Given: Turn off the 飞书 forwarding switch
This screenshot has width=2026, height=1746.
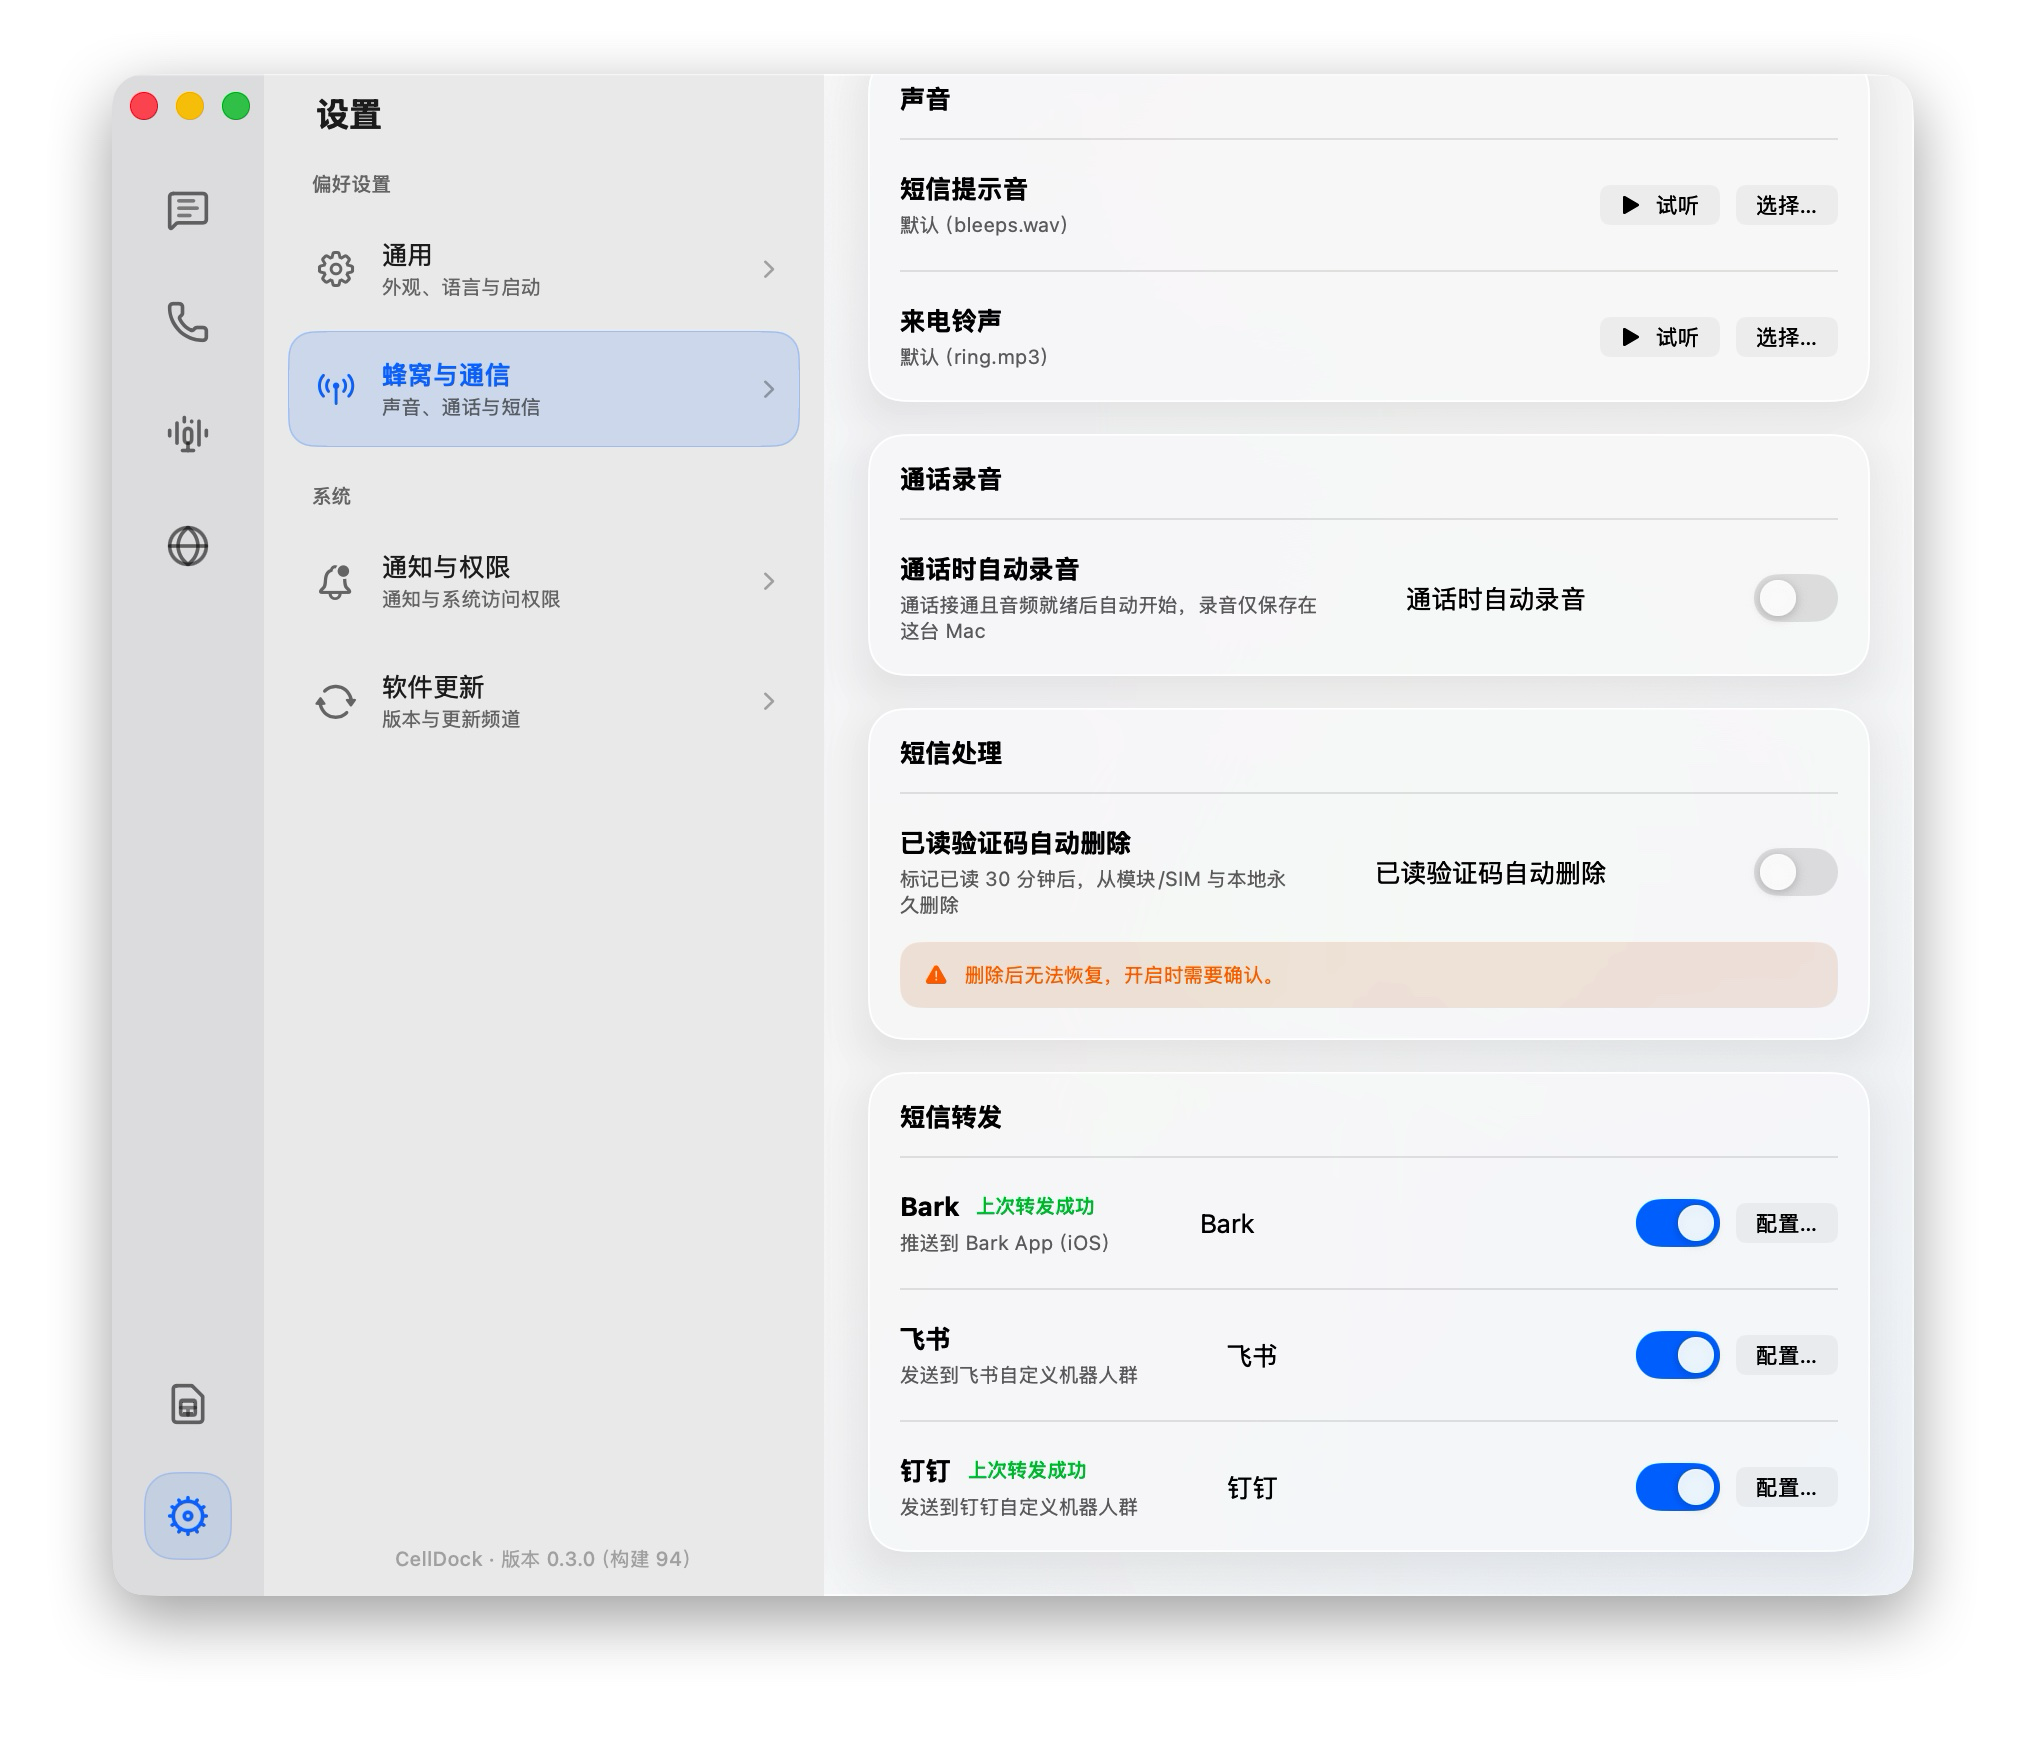Looking at the screenshot, I should click(x=1677, y=1355).
